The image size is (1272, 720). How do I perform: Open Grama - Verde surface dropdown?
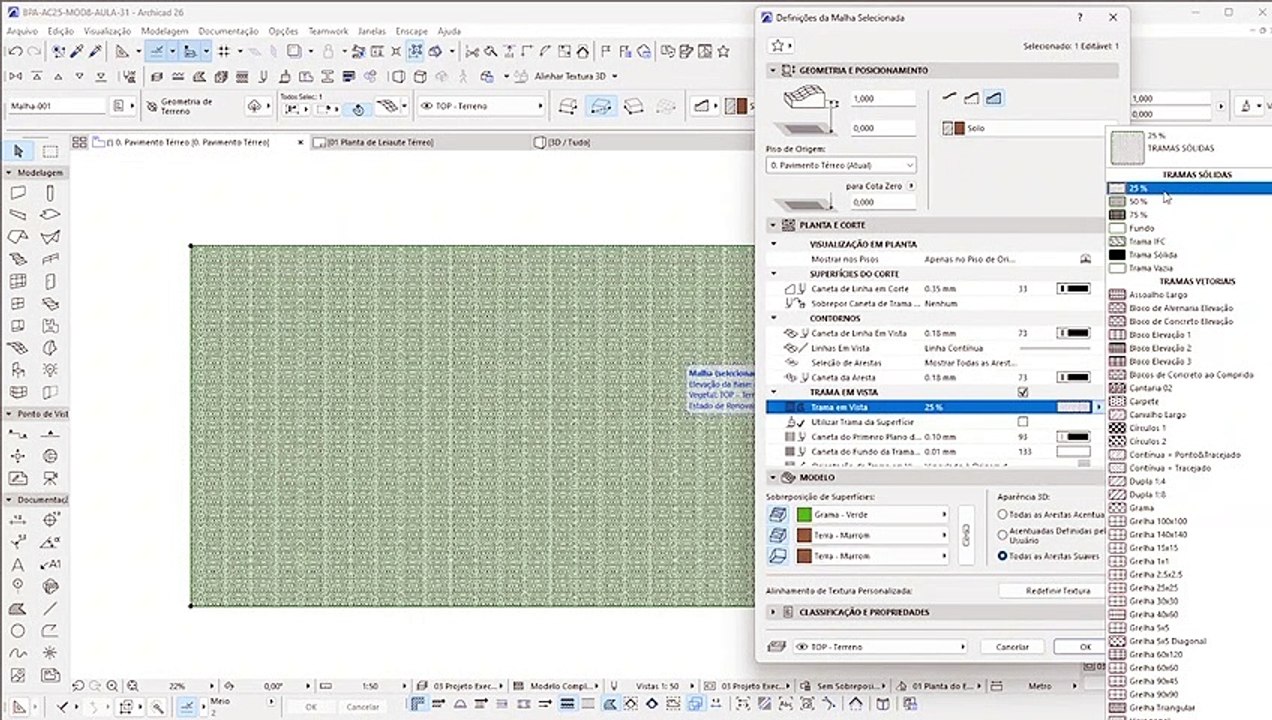tap(871, 514)
